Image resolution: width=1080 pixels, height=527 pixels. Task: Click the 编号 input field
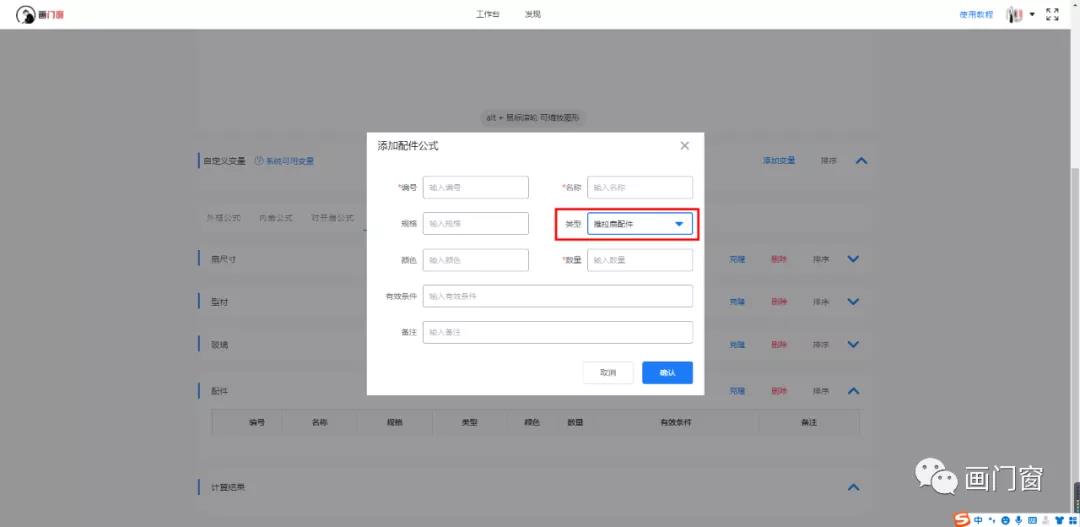475,187
